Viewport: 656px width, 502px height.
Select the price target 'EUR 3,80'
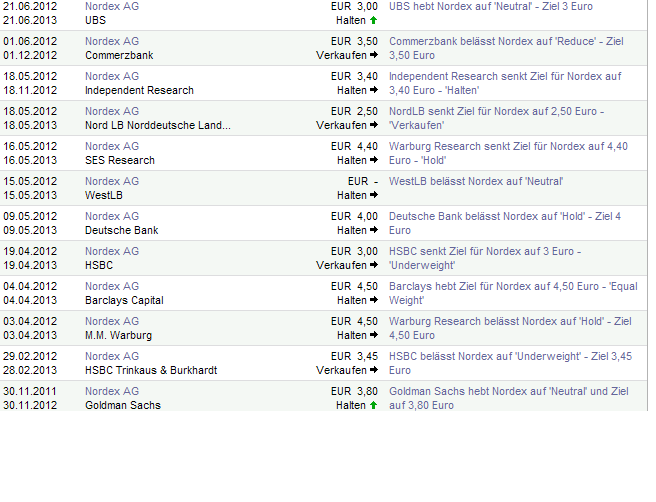click(354, 391)
